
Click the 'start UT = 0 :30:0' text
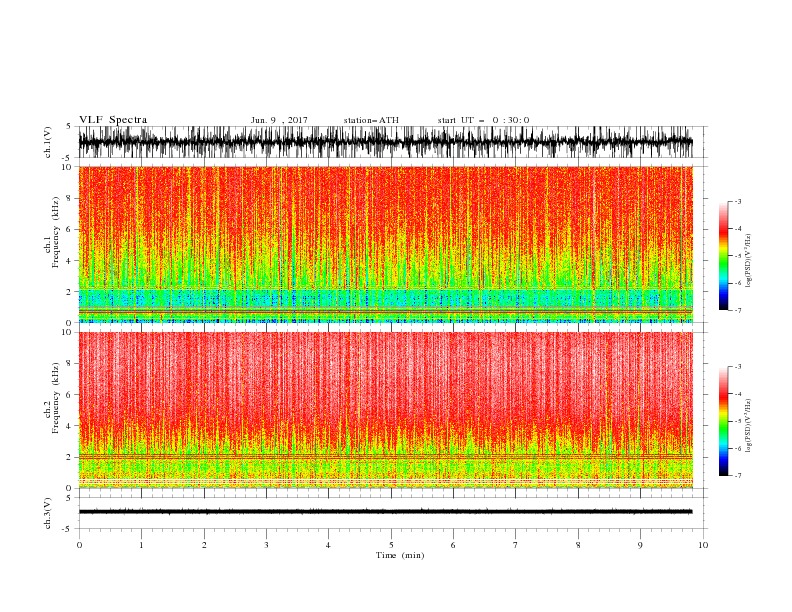click(x=483, y=120)
